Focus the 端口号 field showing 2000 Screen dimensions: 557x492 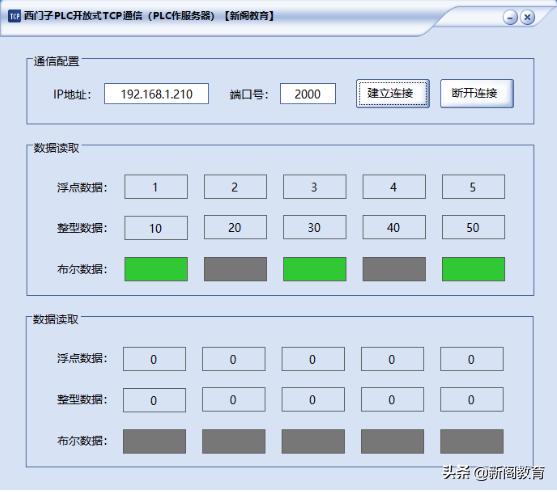click(x=308, y=94)
